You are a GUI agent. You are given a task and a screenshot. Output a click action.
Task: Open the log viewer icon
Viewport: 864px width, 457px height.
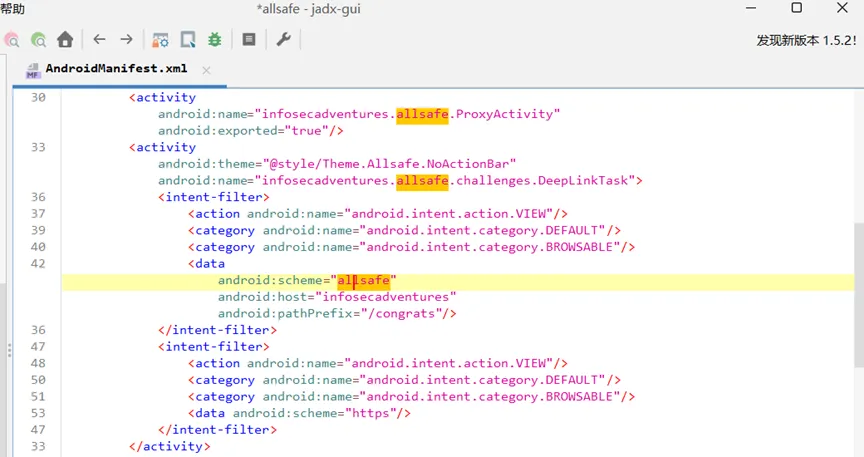click(x=249, y=39)
